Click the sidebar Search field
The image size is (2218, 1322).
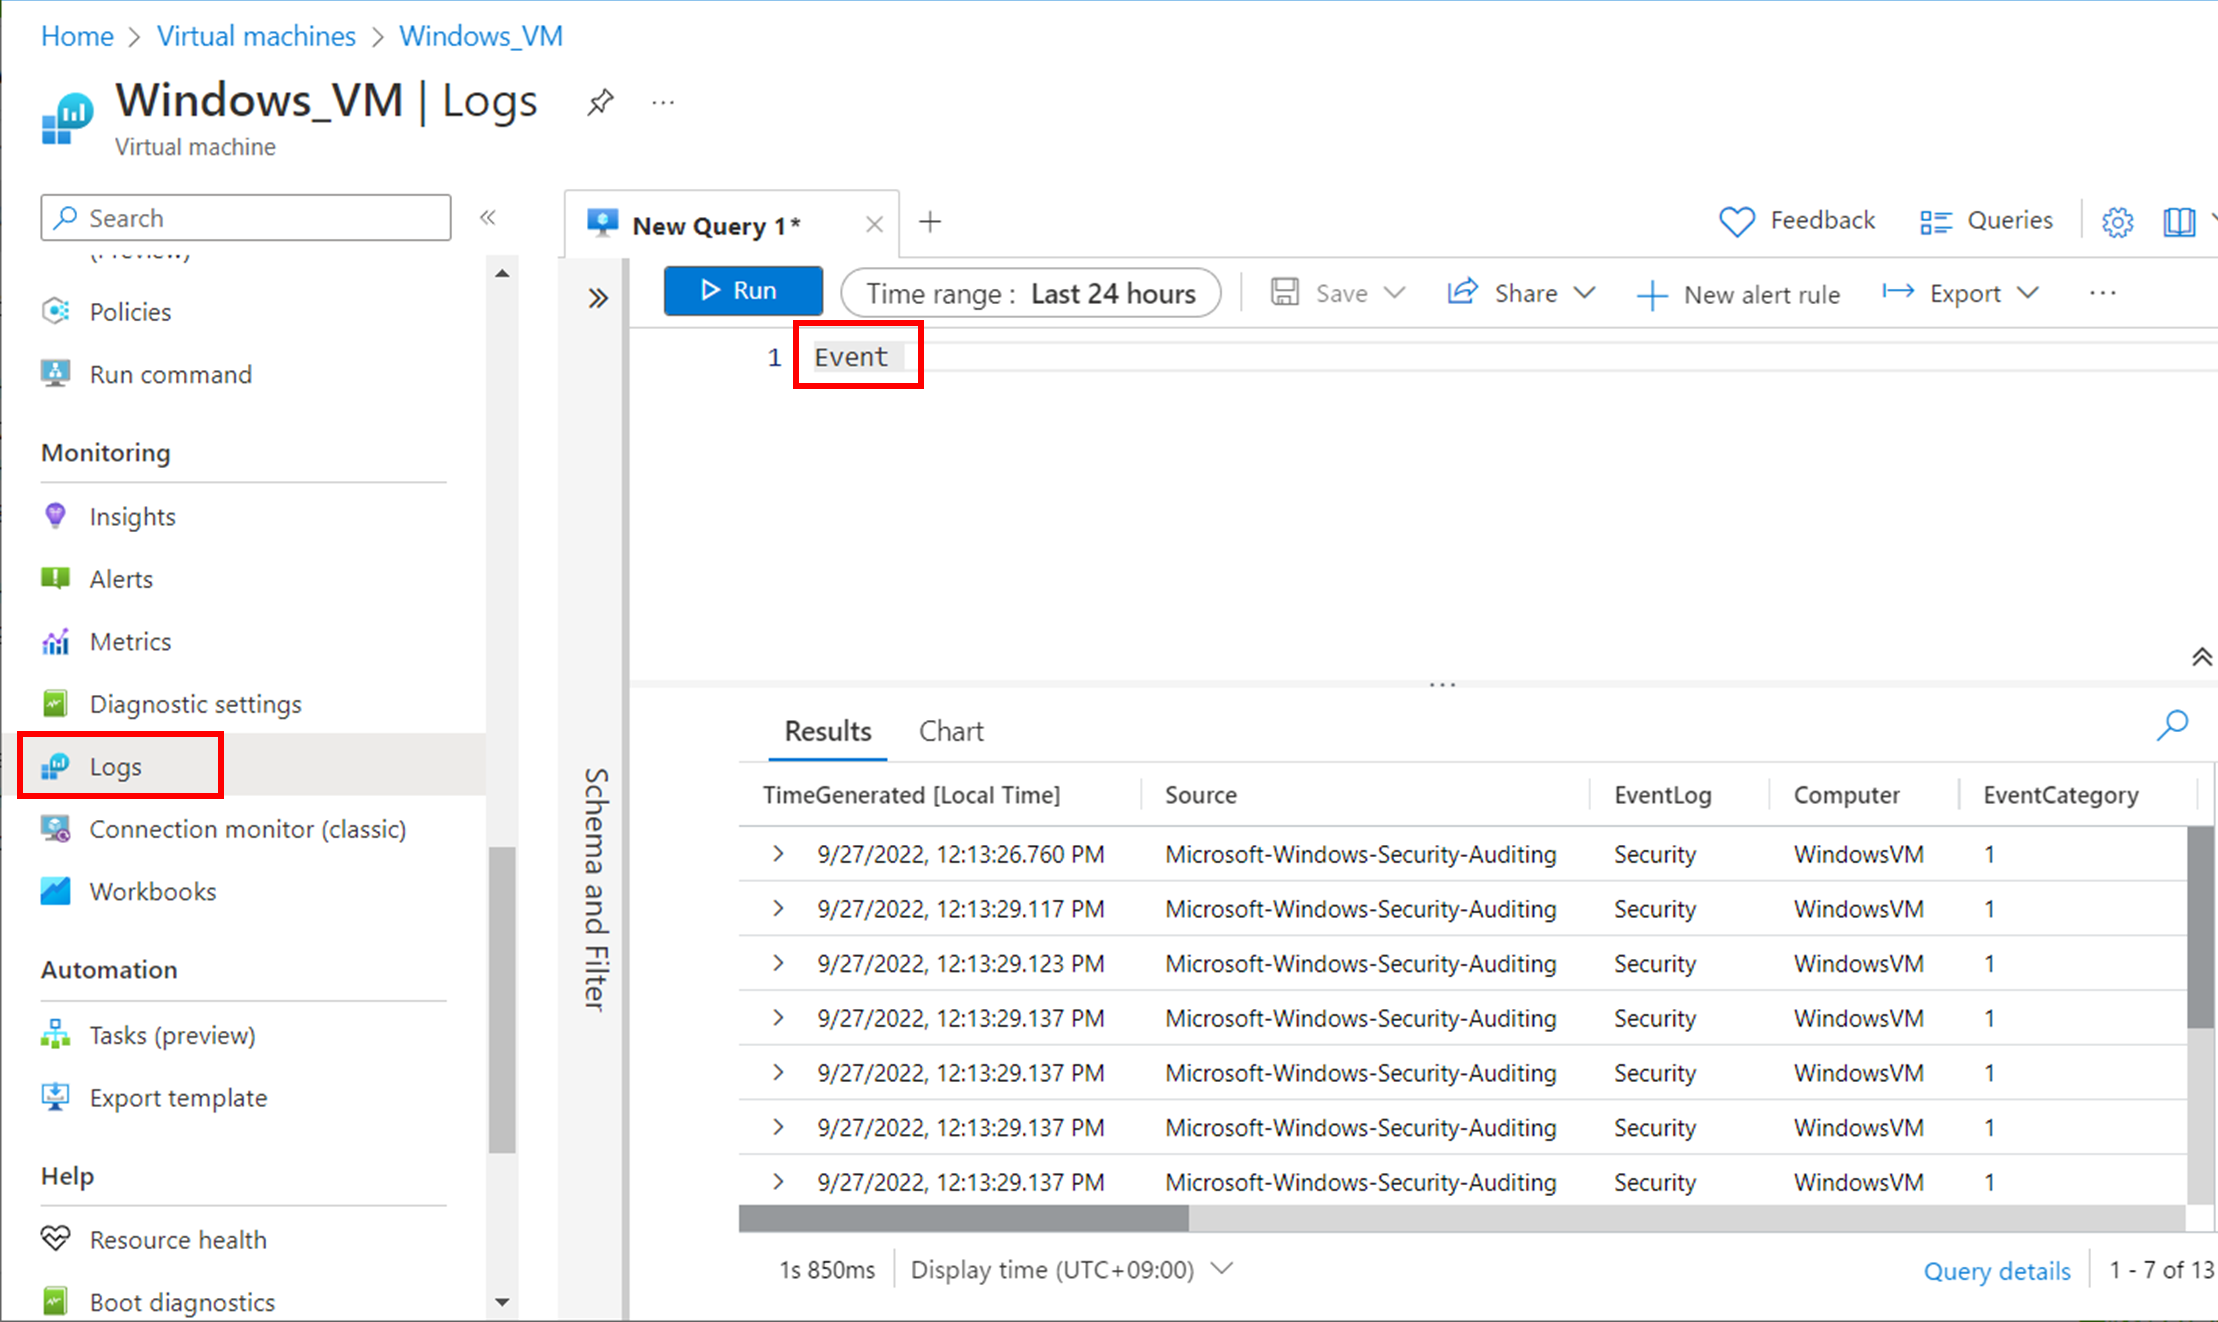(245, 218)
